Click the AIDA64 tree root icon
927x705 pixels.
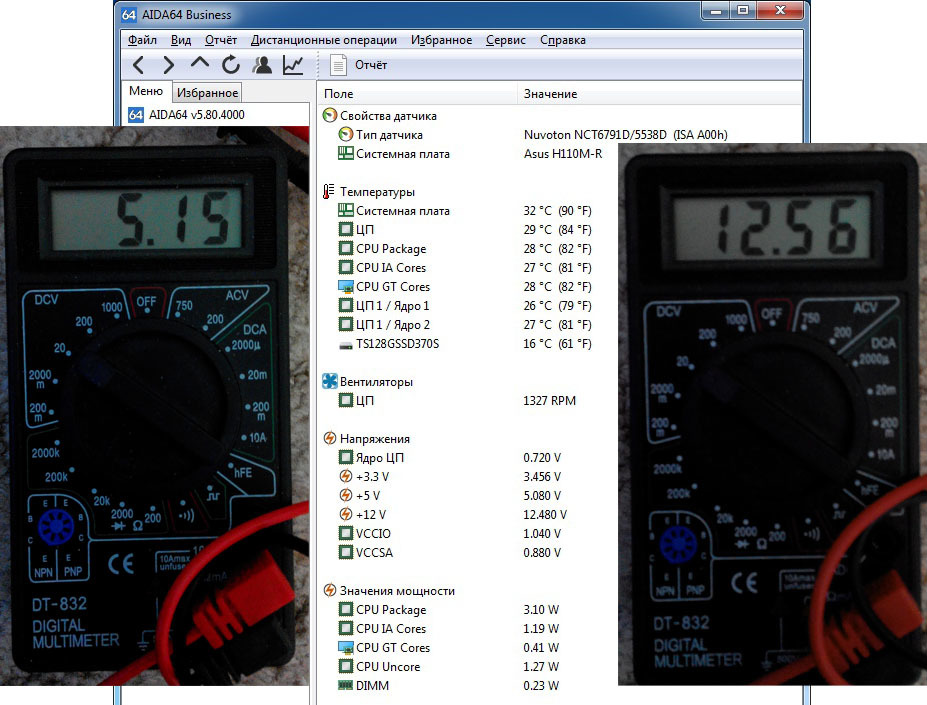(136, 115)
